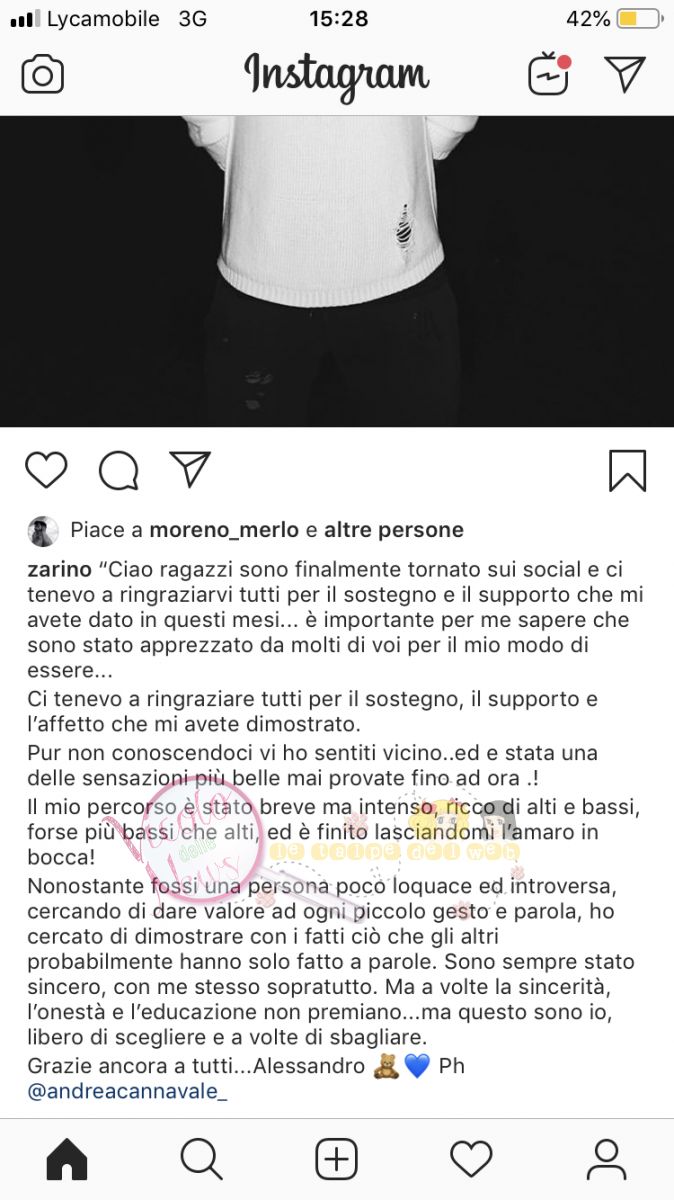The width and height of the screenshot is (674, 1200).
Task: Tap the Instagram logo in header
Action: click(x=337, y=76)
